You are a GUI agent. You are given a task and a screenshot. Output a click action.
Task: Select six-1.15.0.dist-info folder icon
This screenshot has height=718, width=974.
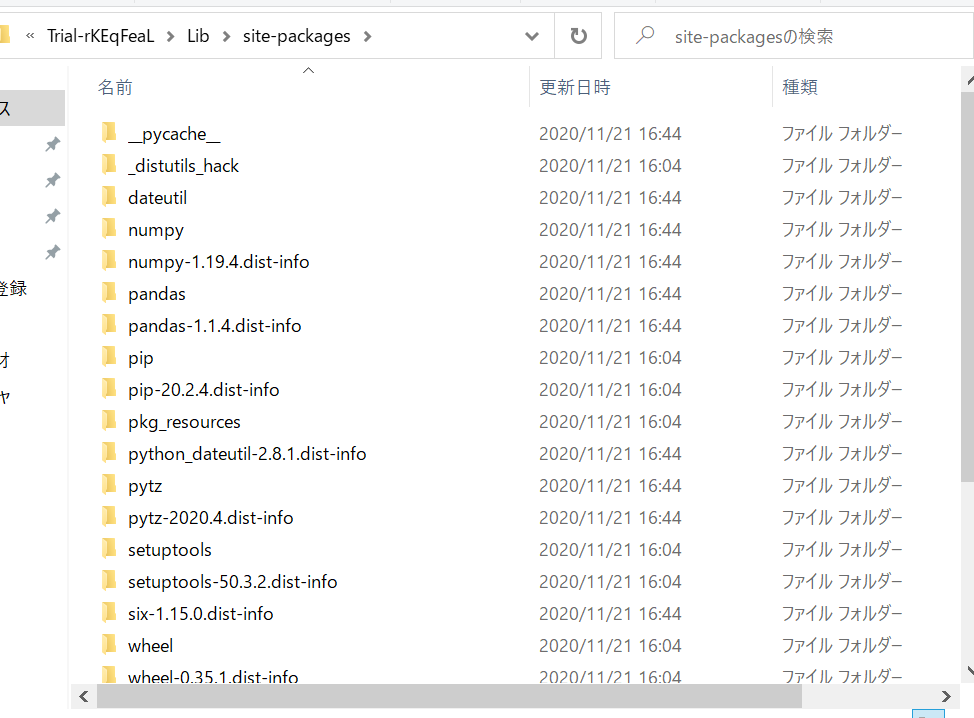pyautogui.click(x=109, y=612)
